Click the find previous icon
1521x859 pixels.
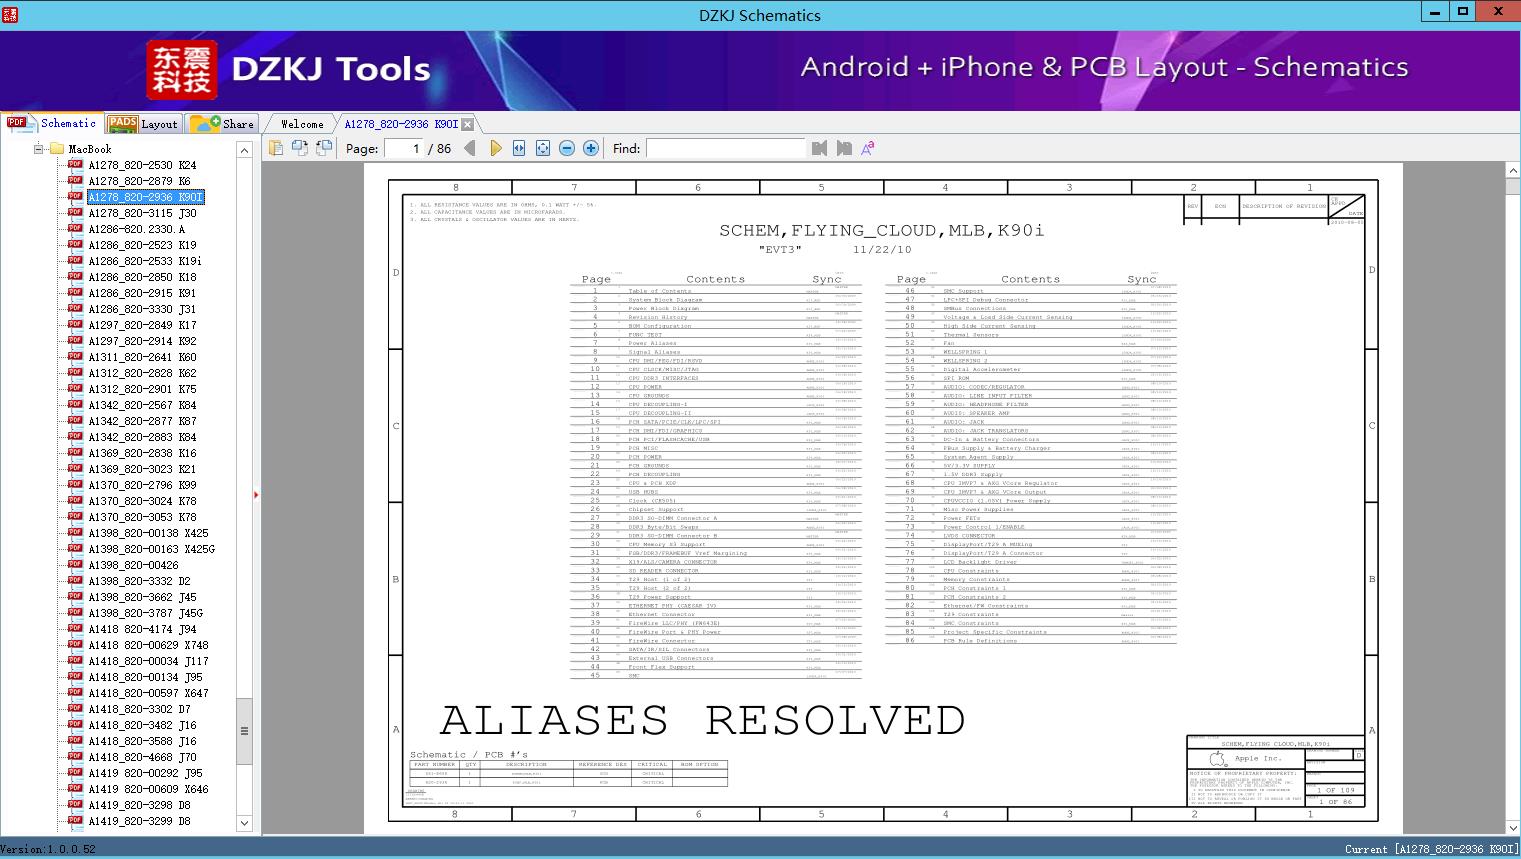pos(820,148)
